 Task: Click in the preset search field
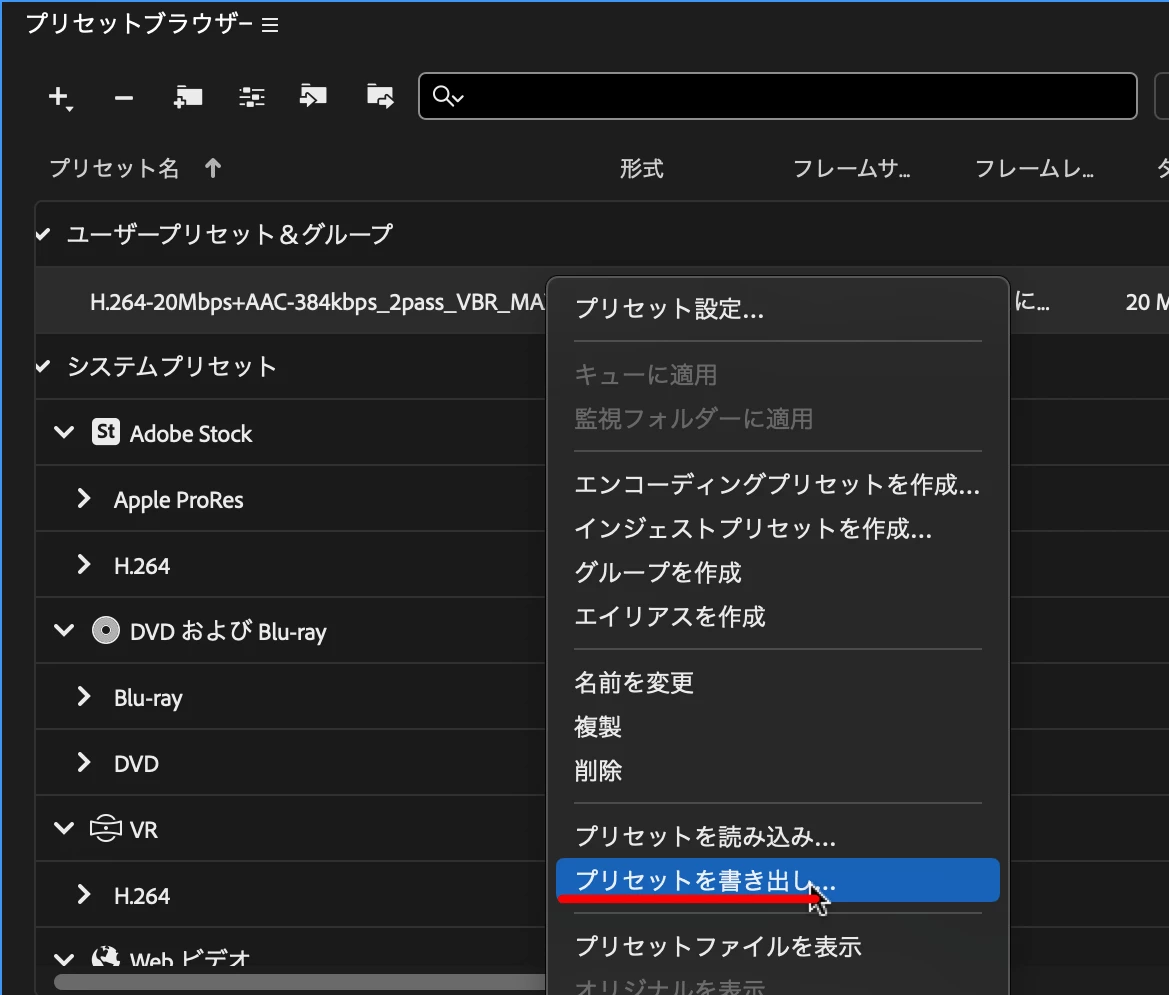pyautogui.click(x=778, y=96)
